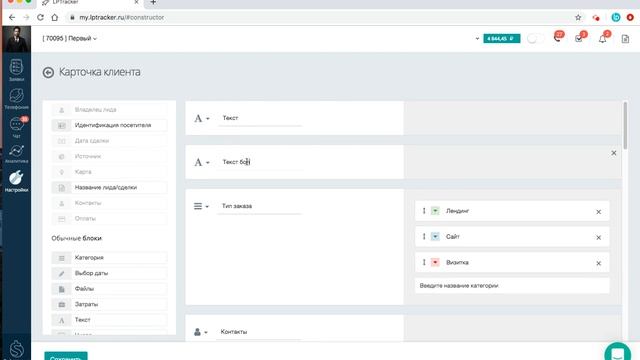Open the document icon in the header
640x360 pixels.
(x=625, y=39)
